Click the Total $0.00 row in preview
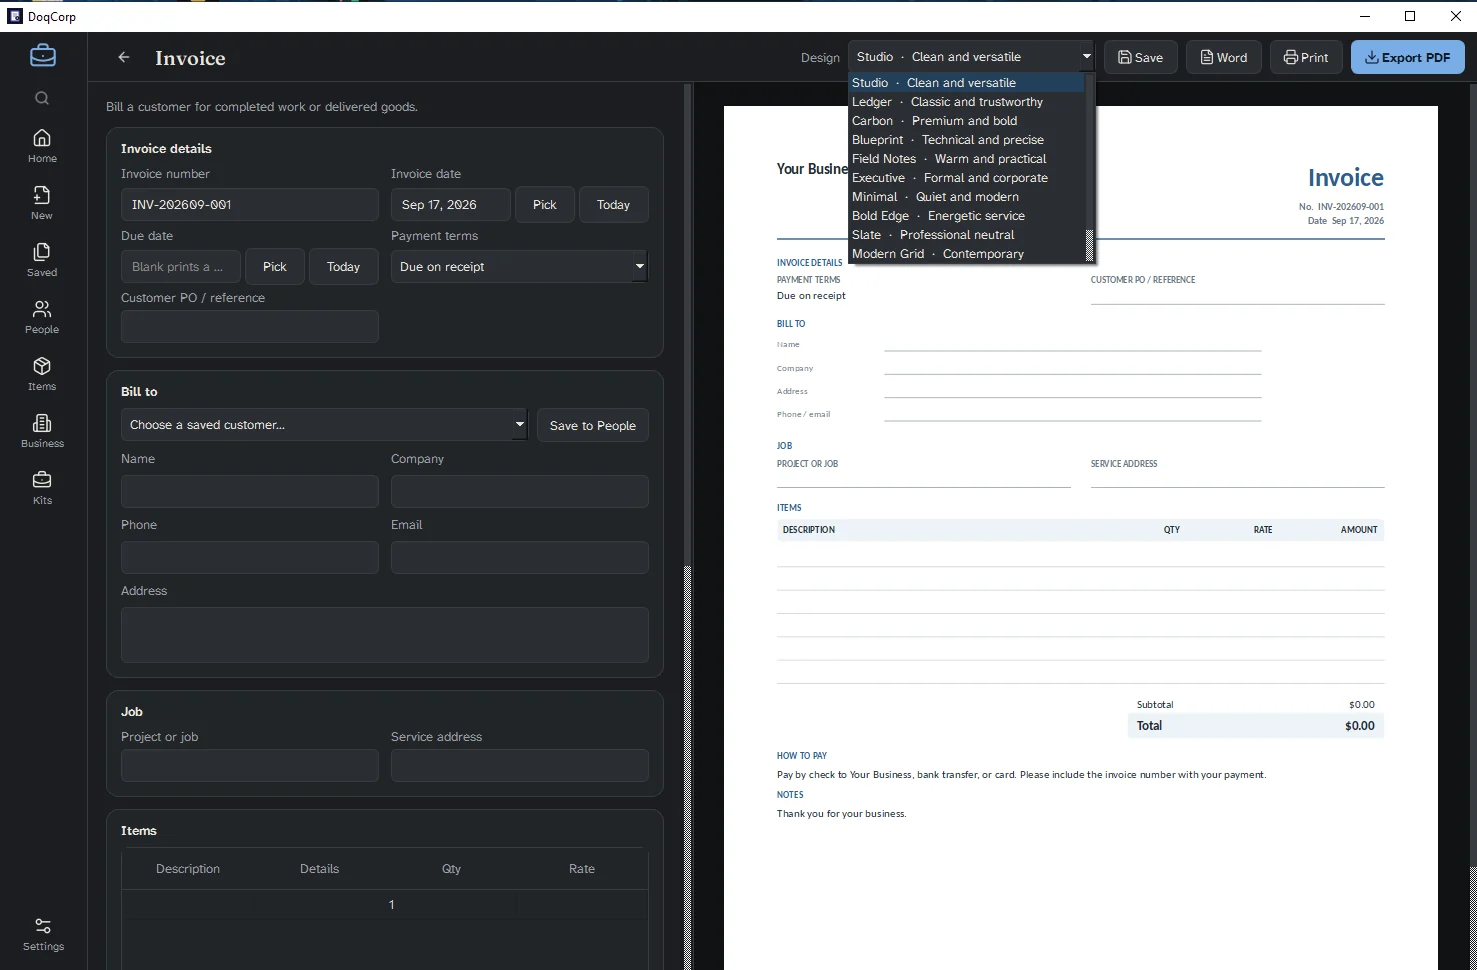This screenshot has width=1477, height=970. tap(1256, 726)
